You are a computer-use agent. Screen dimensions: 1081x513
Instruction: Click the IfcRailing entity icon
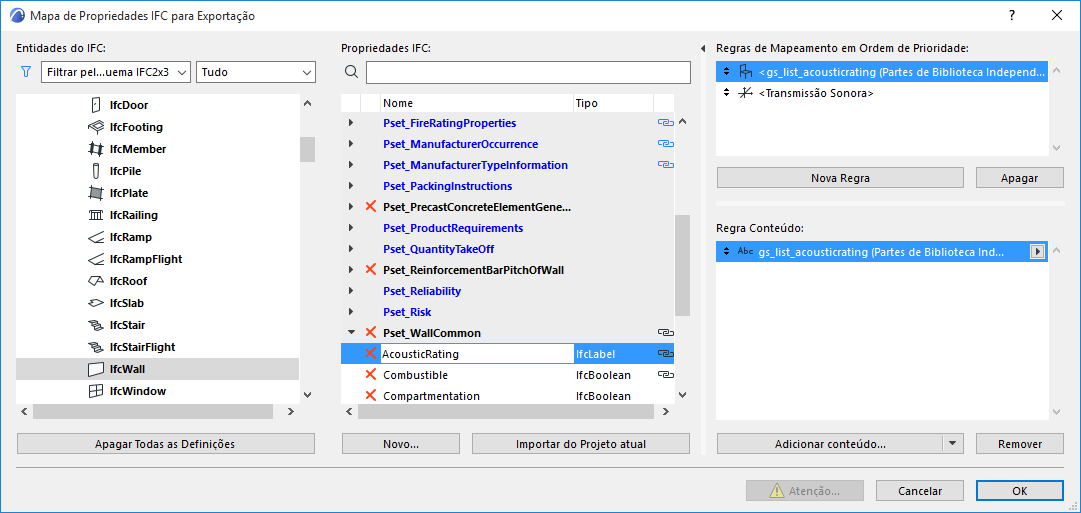[96, 215]
